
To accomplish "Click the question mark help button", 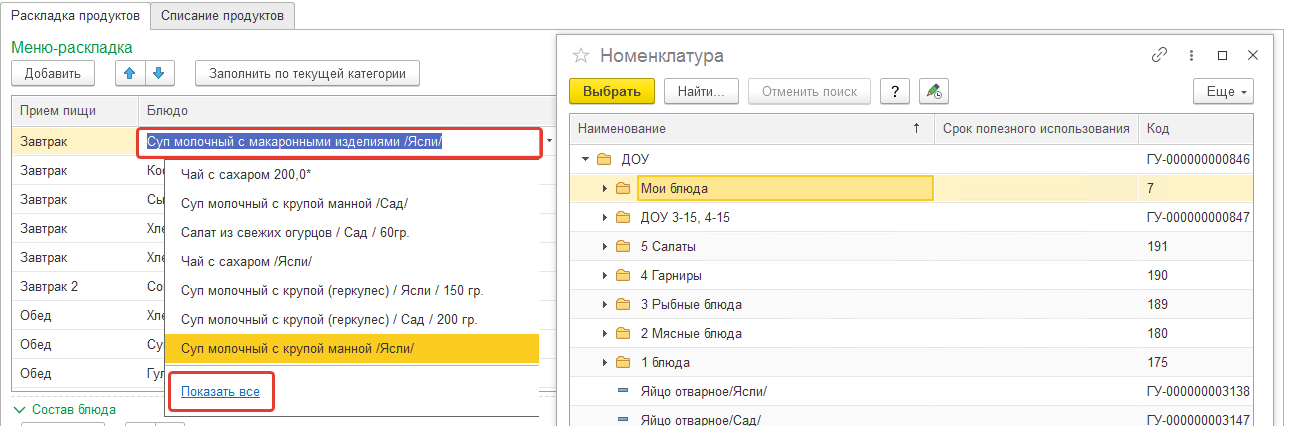I will pyautogui.click(x=894, y=91).
